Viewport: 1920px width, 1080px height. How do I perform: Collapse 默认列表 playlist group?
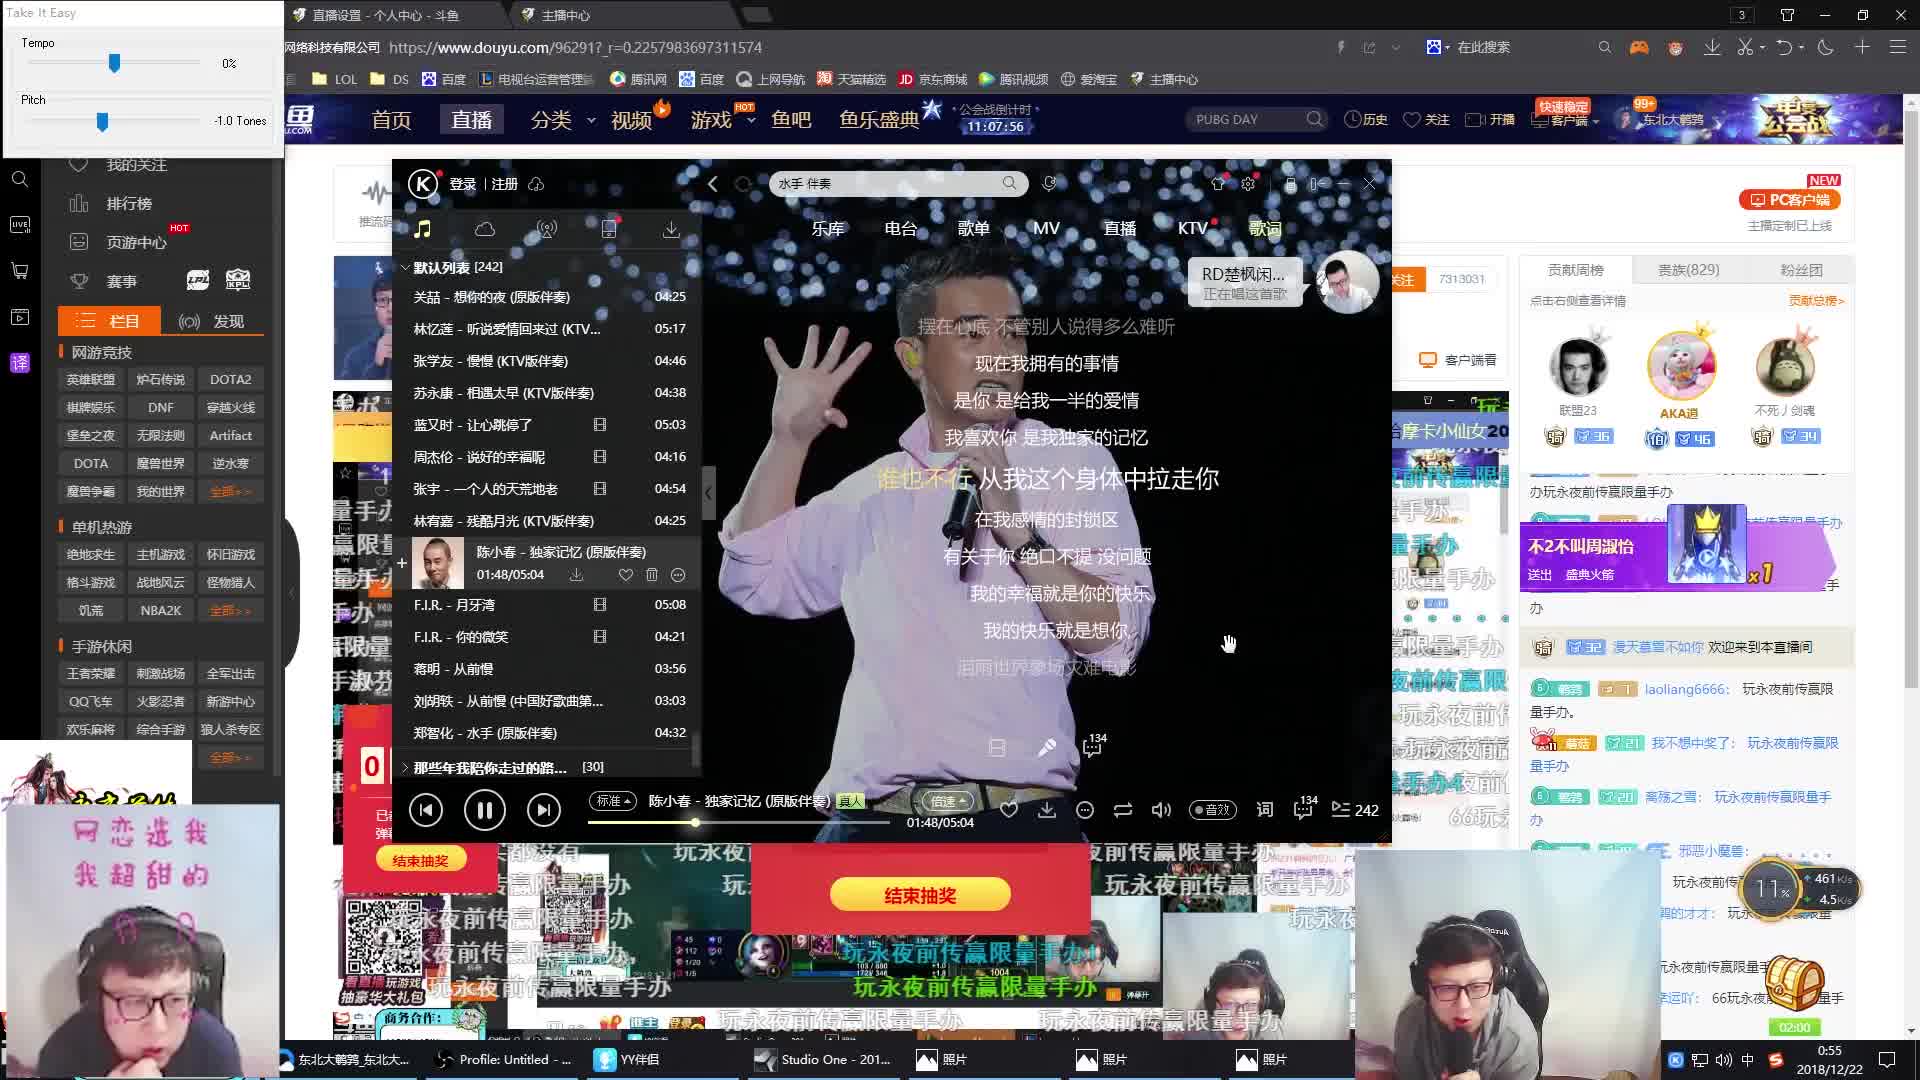coord(405,267)
